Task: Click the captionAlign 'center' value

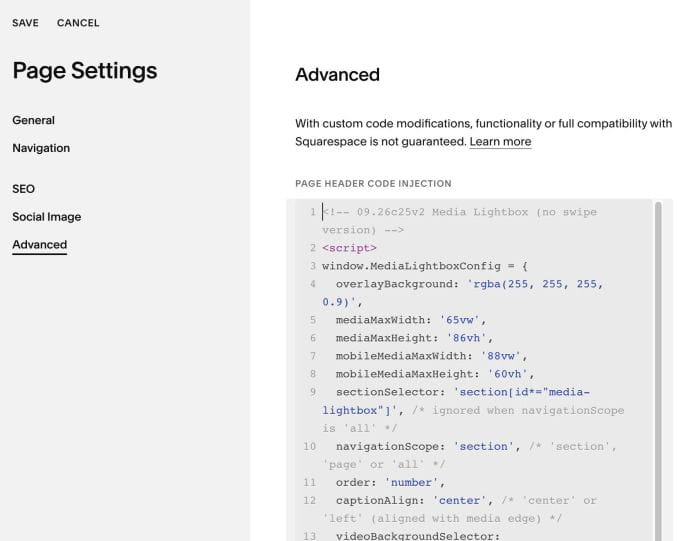Action: click(459, 500)
